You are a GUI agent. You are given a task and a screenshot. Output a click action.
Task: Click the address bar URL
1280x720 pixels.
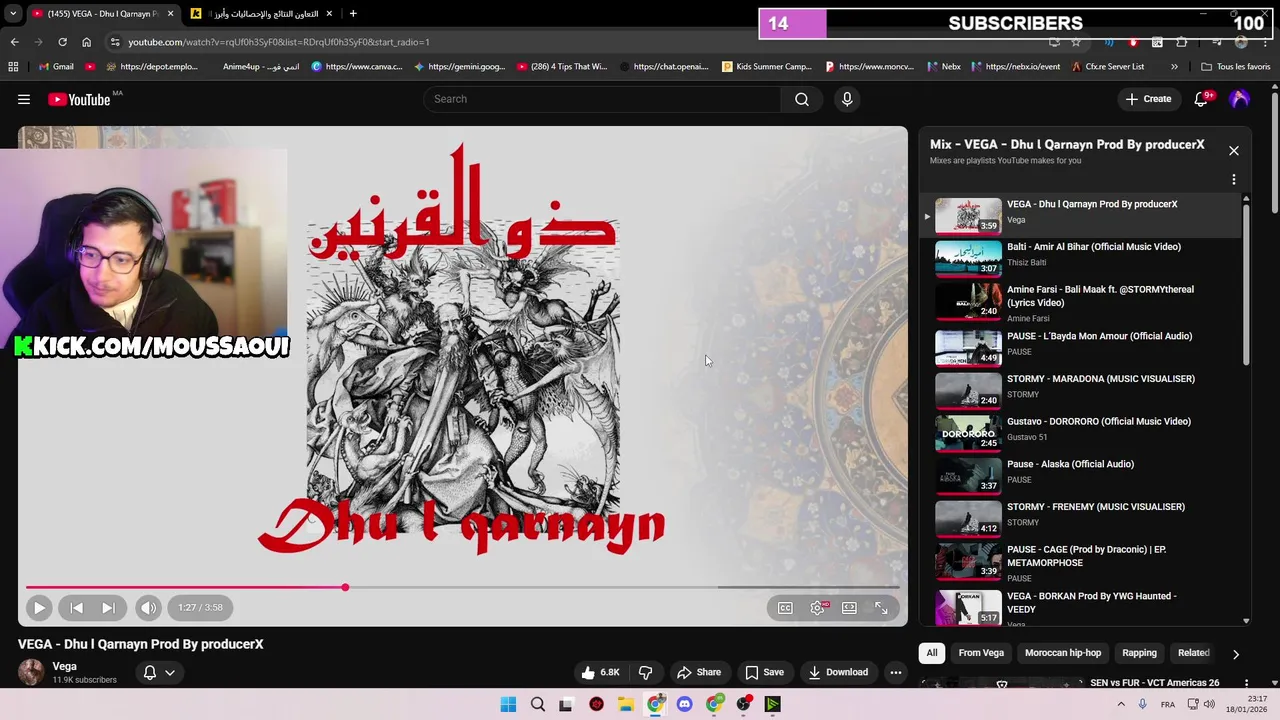279,42
